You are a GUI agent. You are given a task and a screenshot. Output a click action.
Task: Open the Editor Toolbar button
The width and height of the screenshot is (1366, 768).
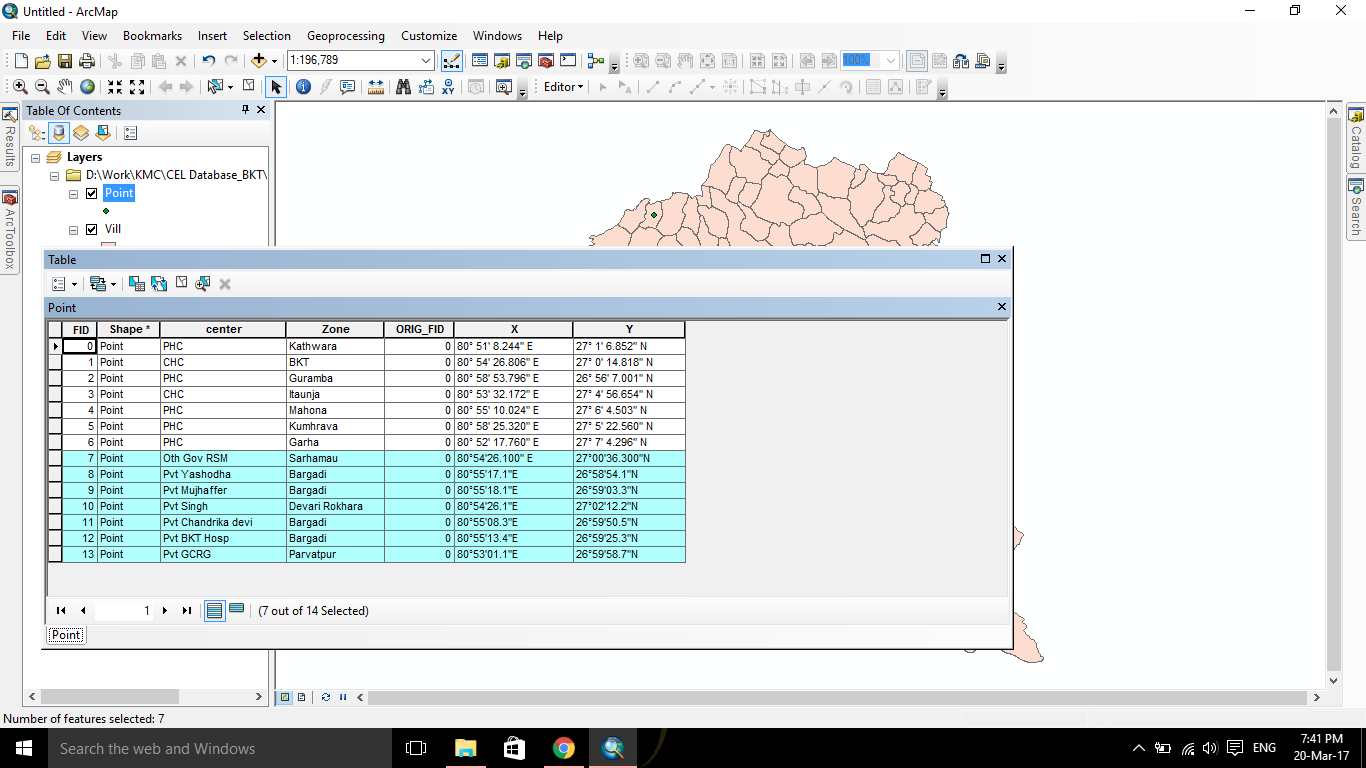pyautogui.click(x=451, y=61)
